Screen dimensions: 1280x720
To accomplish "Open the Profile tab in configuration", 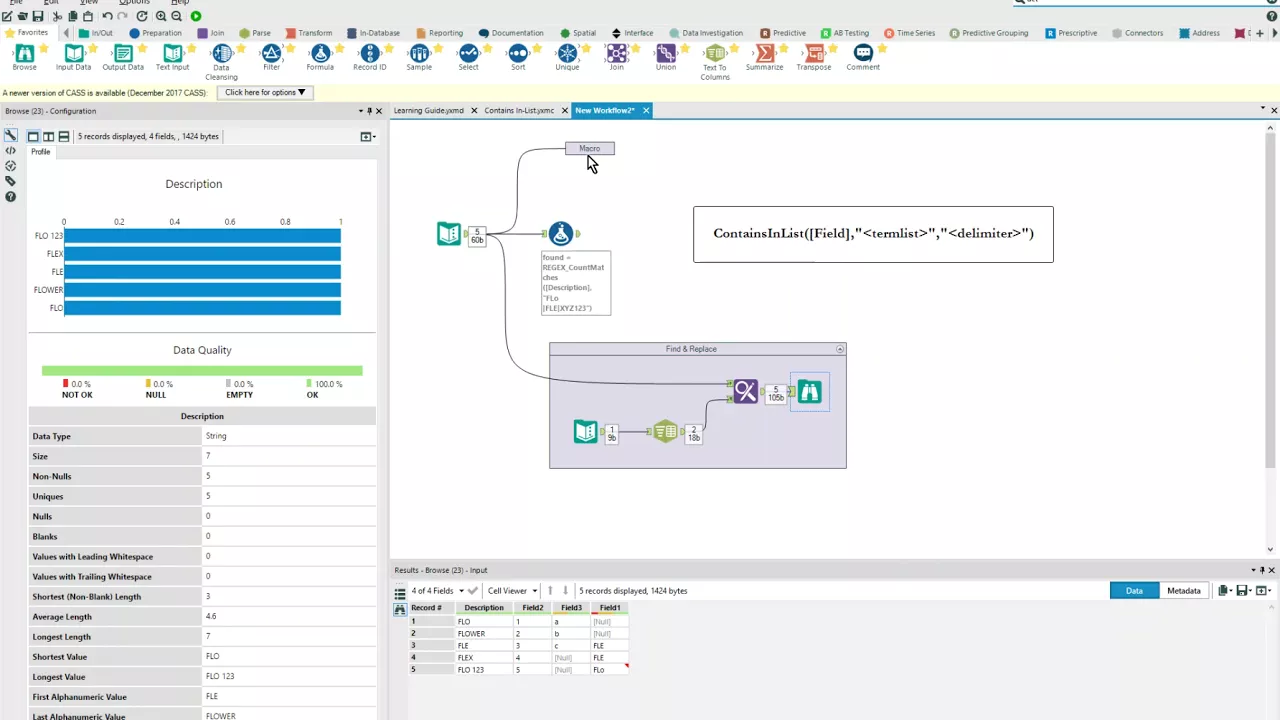I will [x=40, y=152].
